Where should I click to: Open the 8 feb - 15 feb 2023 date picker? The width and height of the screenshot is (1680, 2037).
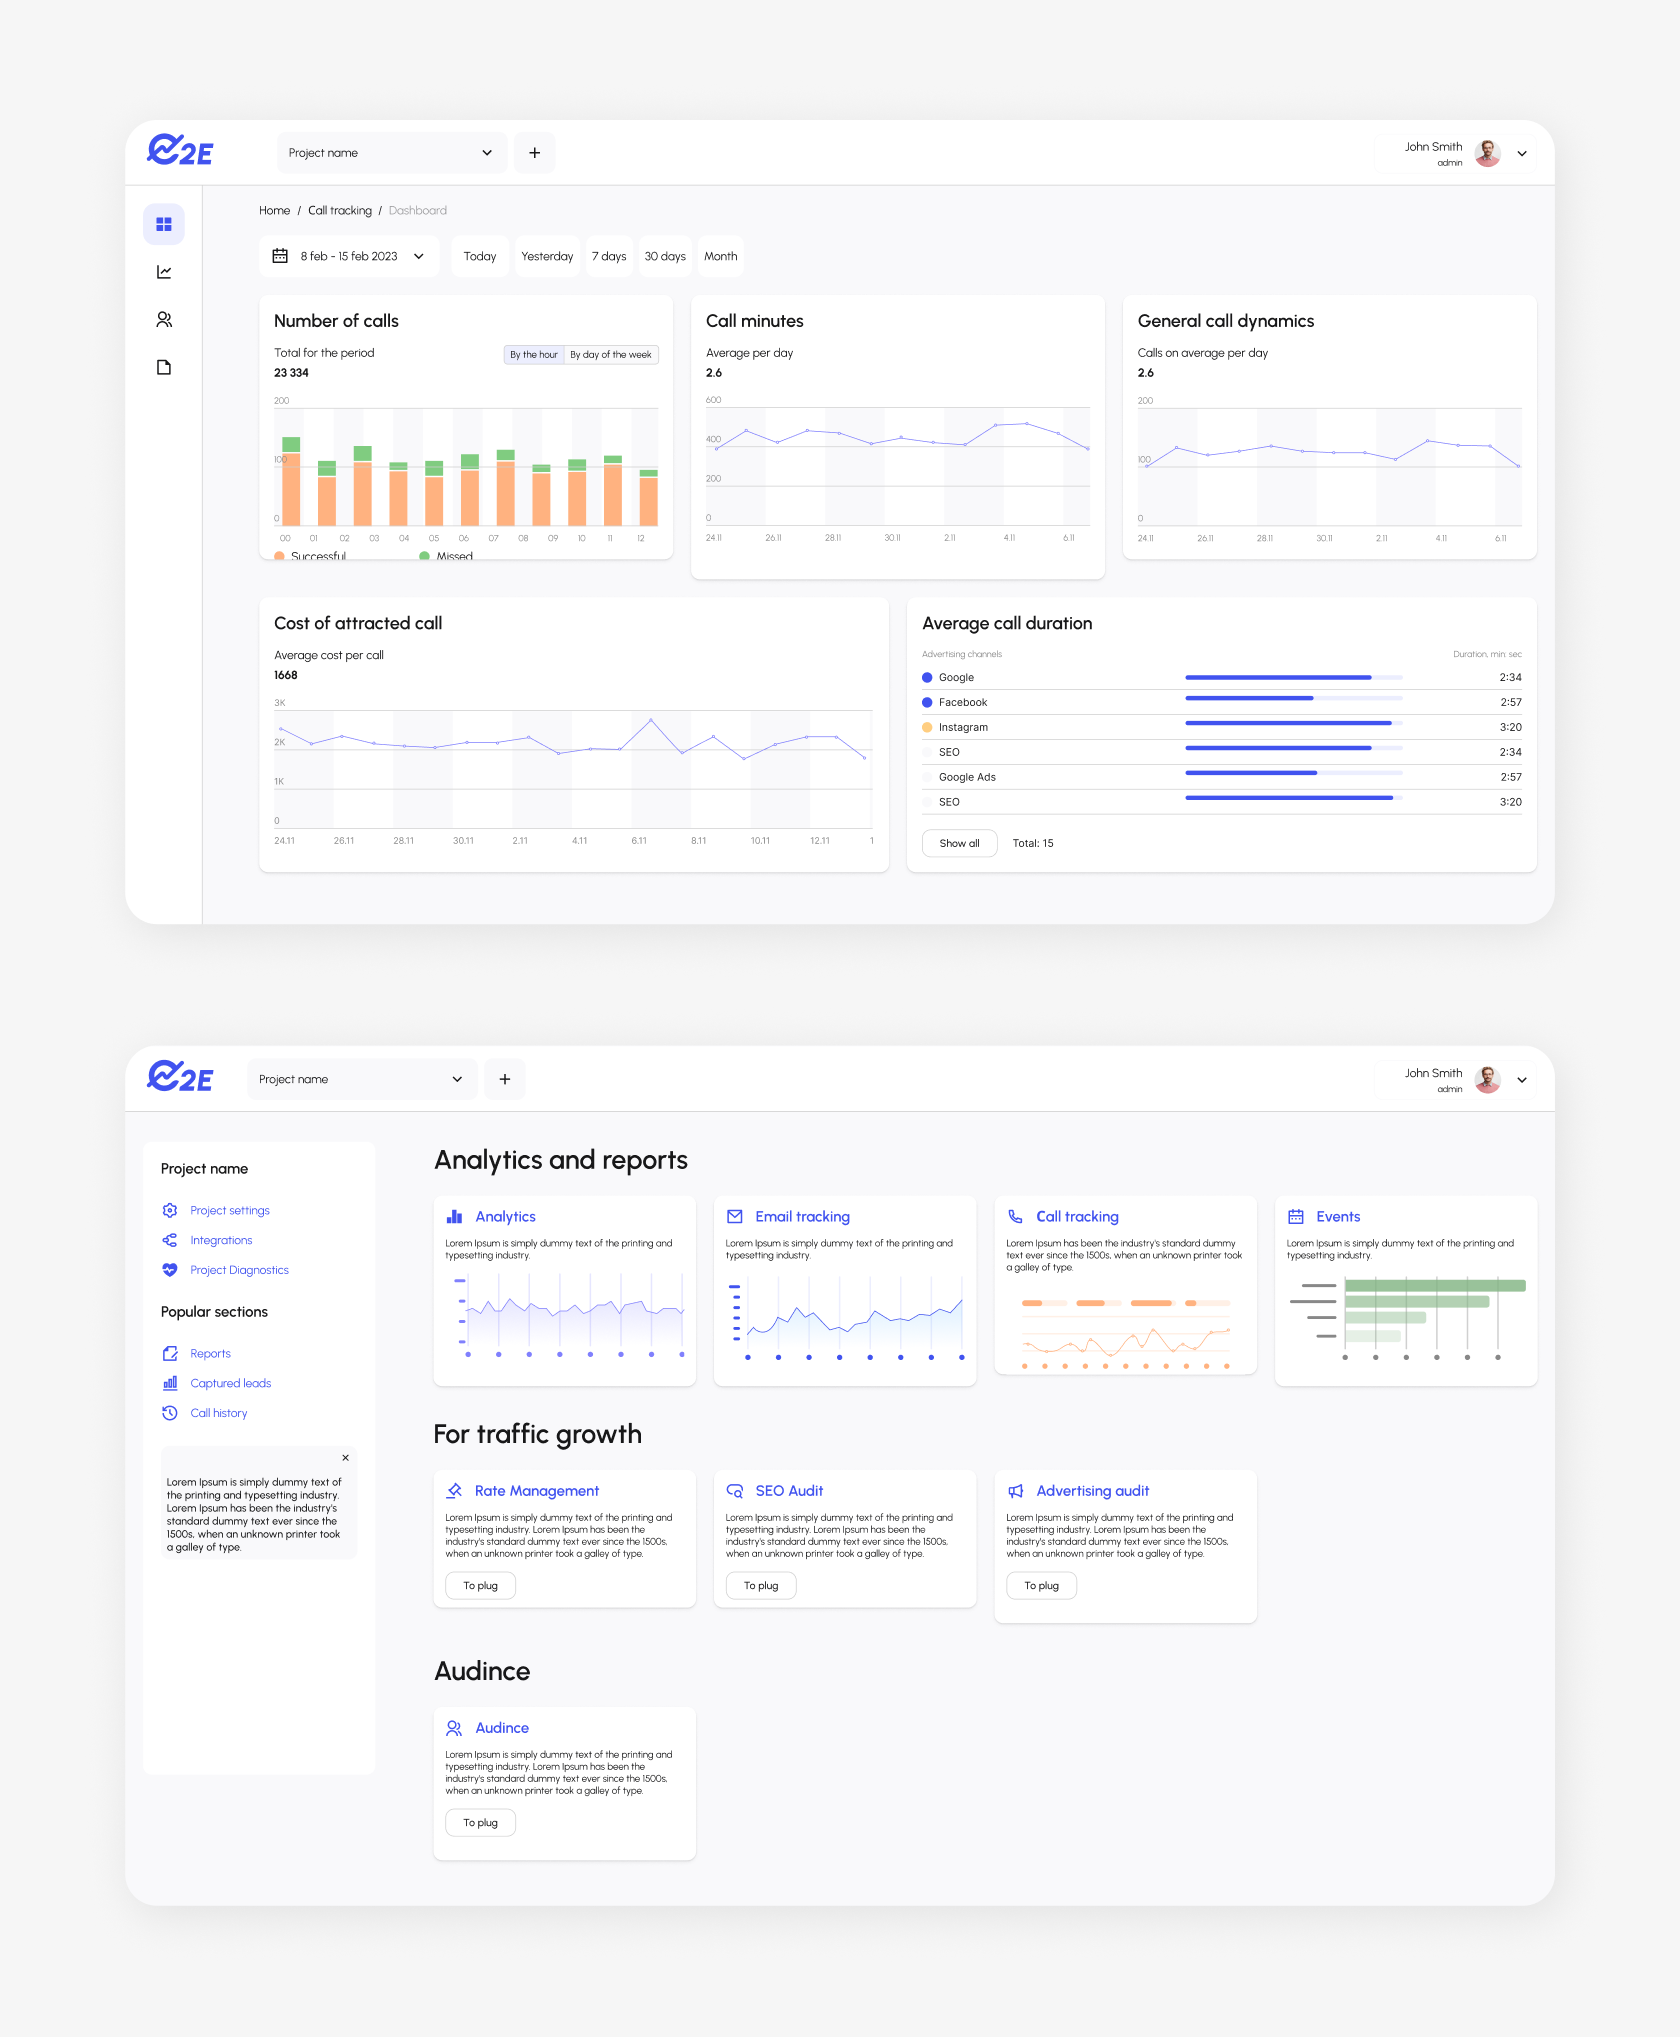coord(348,257)
